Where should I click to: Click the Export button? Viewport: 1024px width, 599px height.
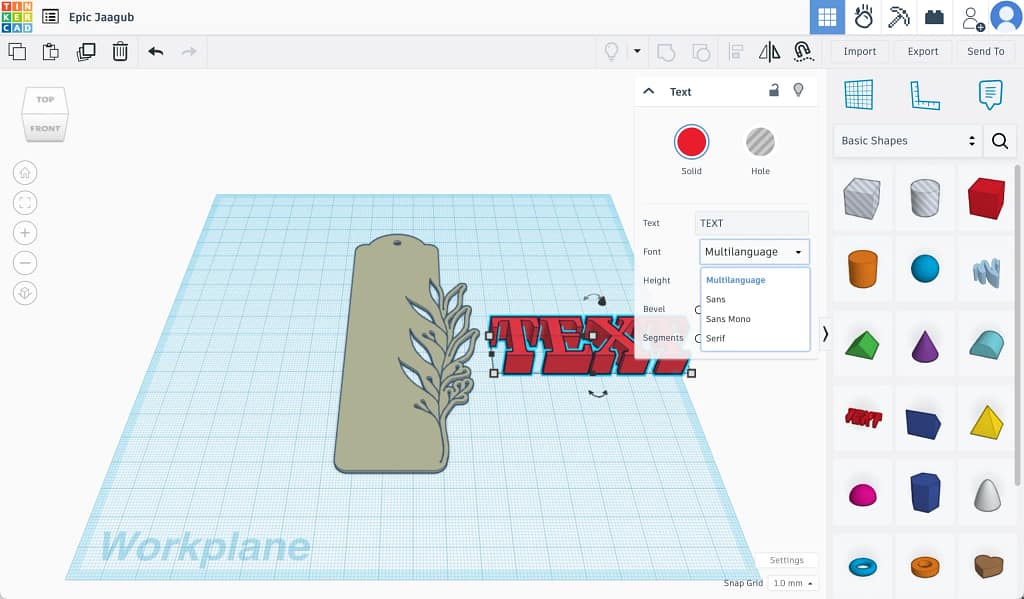[922, 51]
